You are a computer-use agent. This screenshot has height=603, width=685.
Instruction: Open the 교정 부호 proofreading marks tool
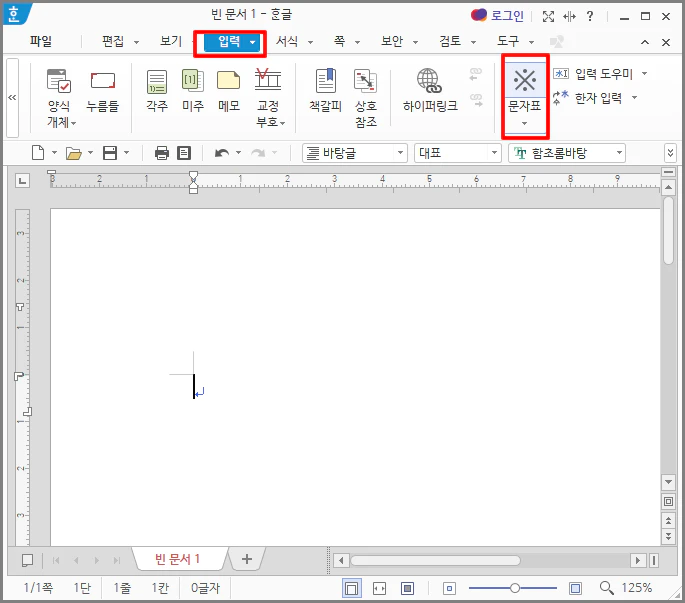point(268,98)
